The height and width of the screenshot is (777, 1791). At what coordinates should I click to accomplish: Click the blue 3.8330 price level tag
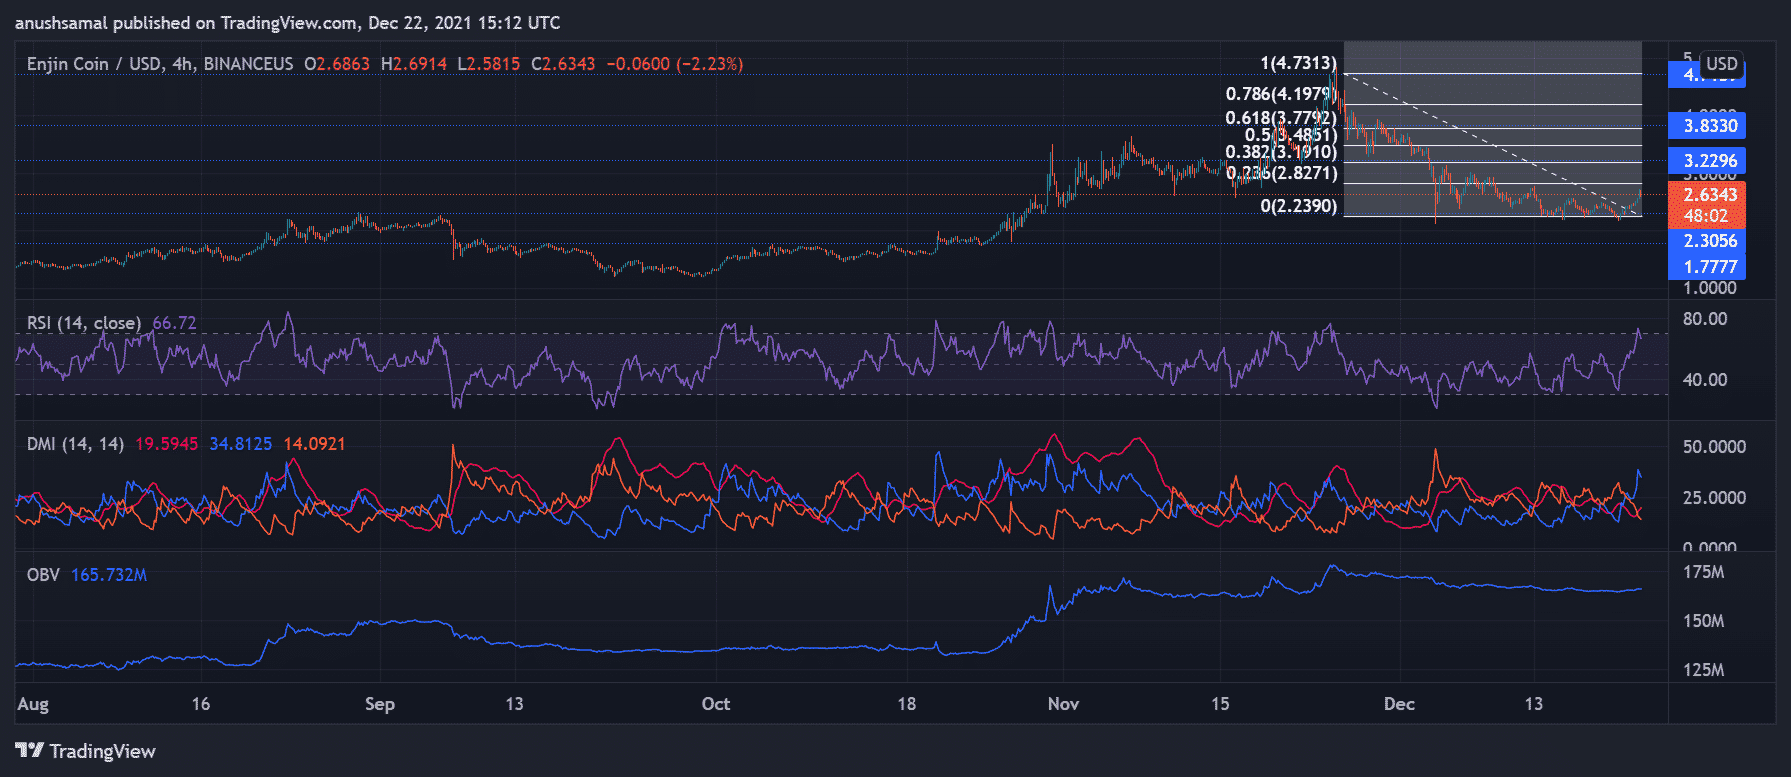click(1710, 126)
